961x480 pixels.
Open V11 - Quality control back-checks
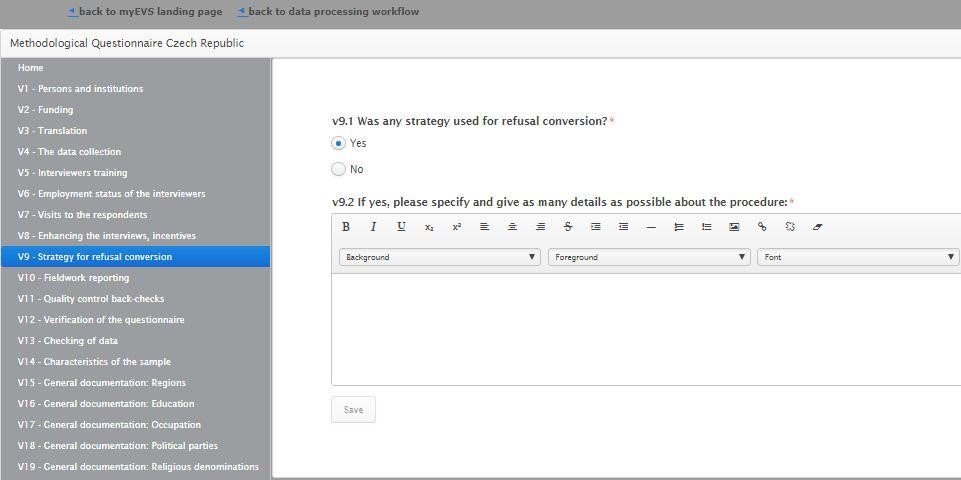[135, 299]
